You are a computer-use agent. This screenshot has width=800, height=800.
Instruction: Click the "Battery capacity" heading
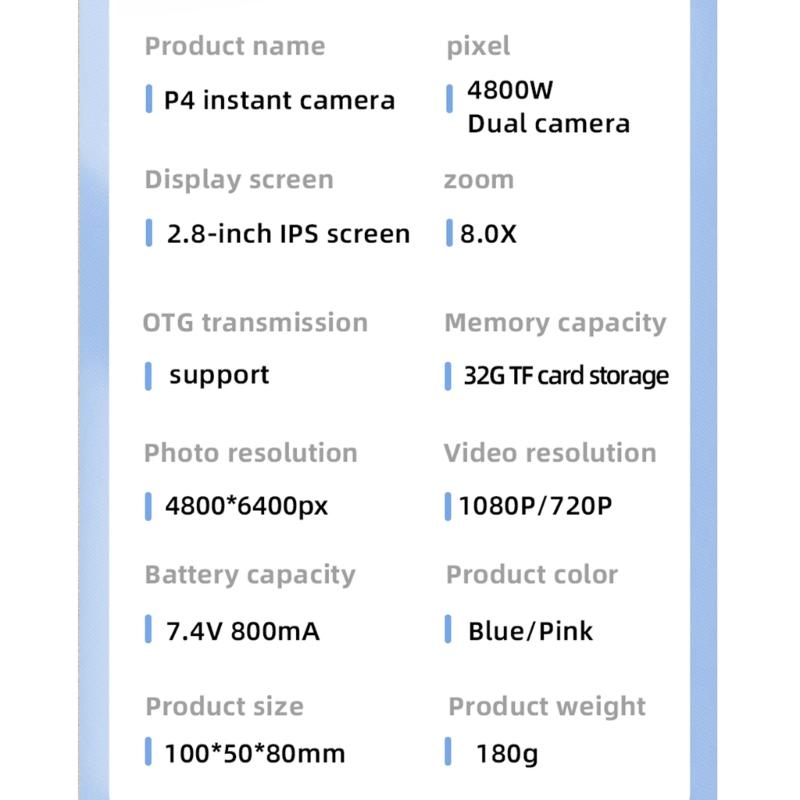click(250, 575)
